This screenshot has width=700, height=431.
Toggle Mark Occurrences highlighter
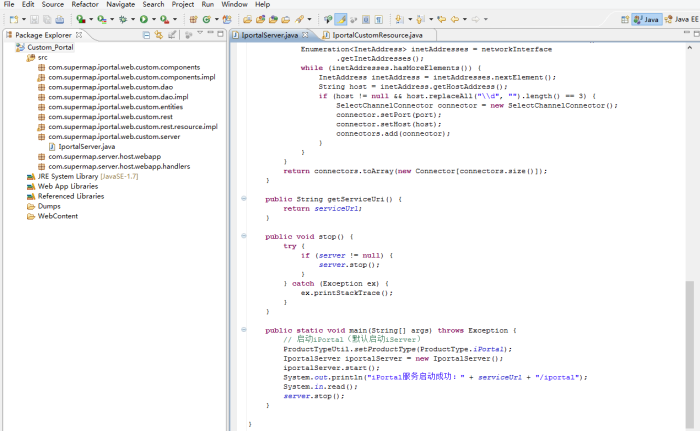(341, 19)
